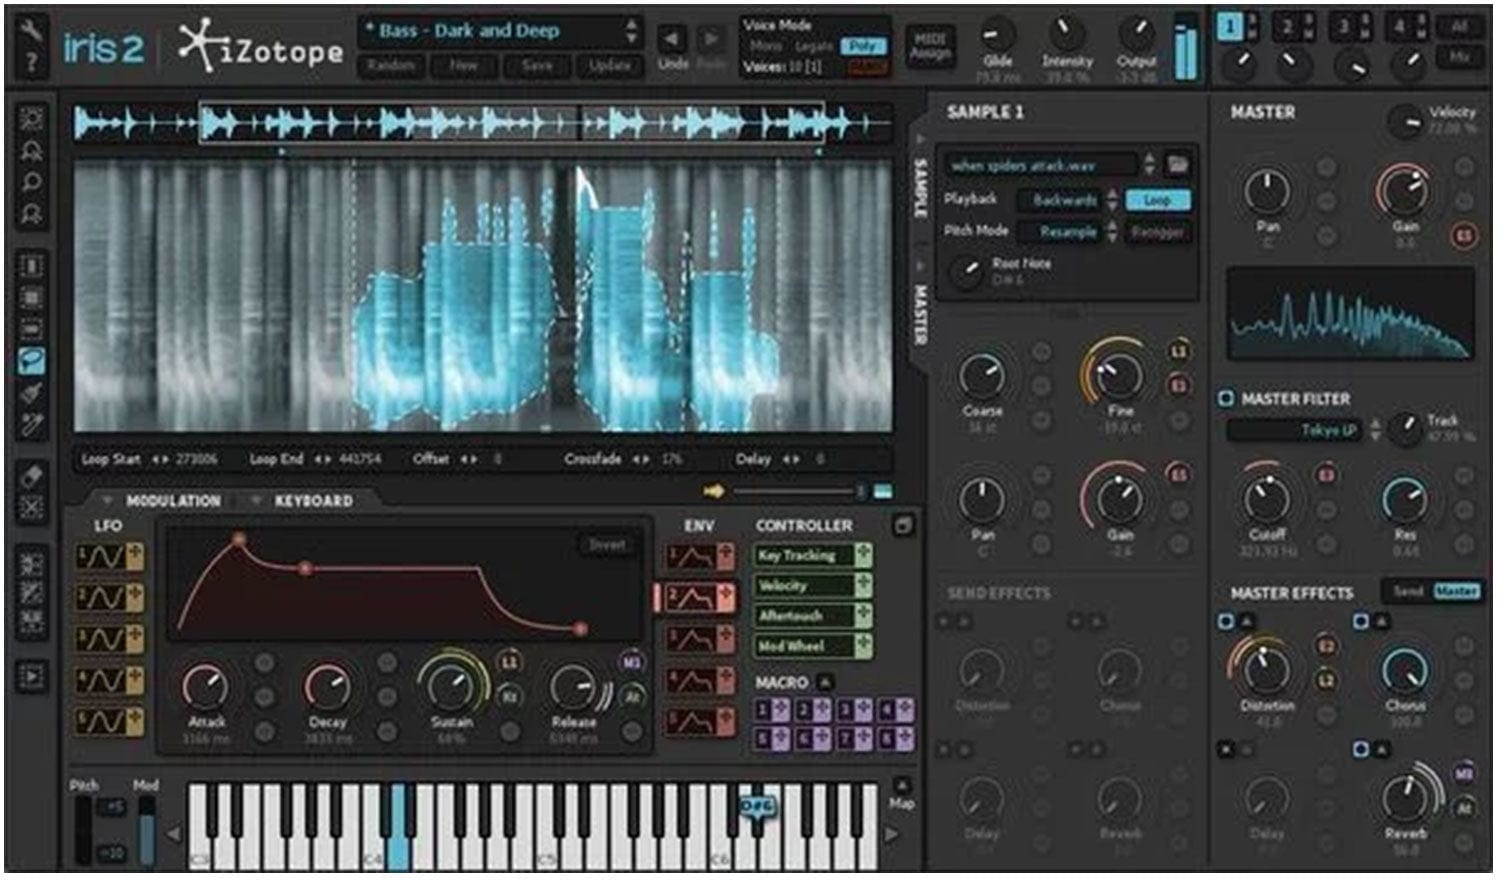Open the preset selector Bass - Dark and Deep

click(500, 30)
